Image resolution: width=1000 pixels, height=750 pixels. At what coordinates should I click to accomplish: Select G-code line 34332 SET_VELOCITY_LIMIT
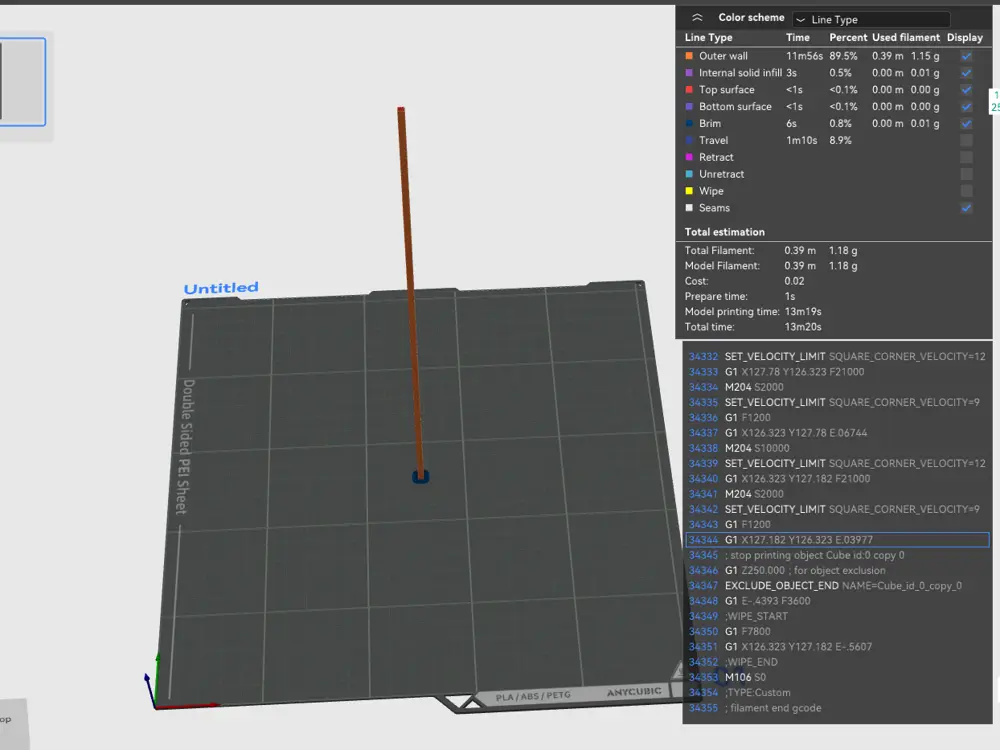pos(837,357)
